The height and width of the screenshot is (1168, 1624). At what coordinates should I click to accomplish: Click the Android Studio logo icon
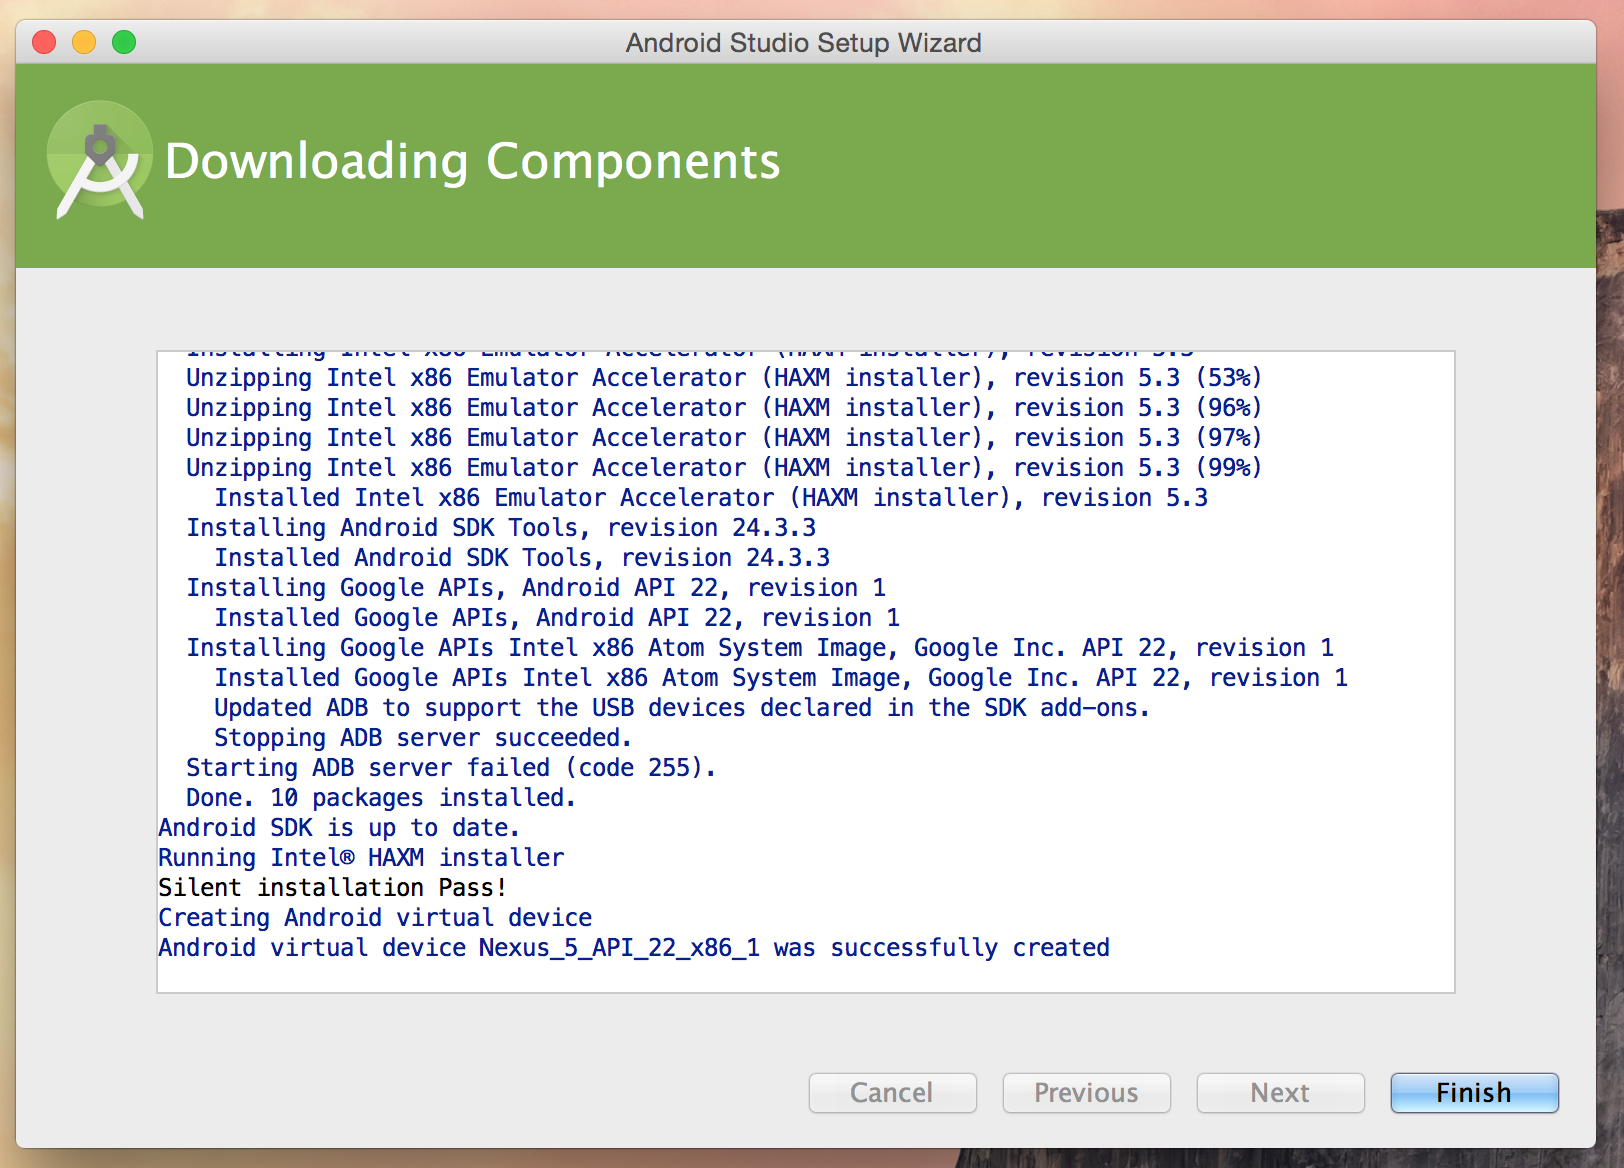[100, 160]
